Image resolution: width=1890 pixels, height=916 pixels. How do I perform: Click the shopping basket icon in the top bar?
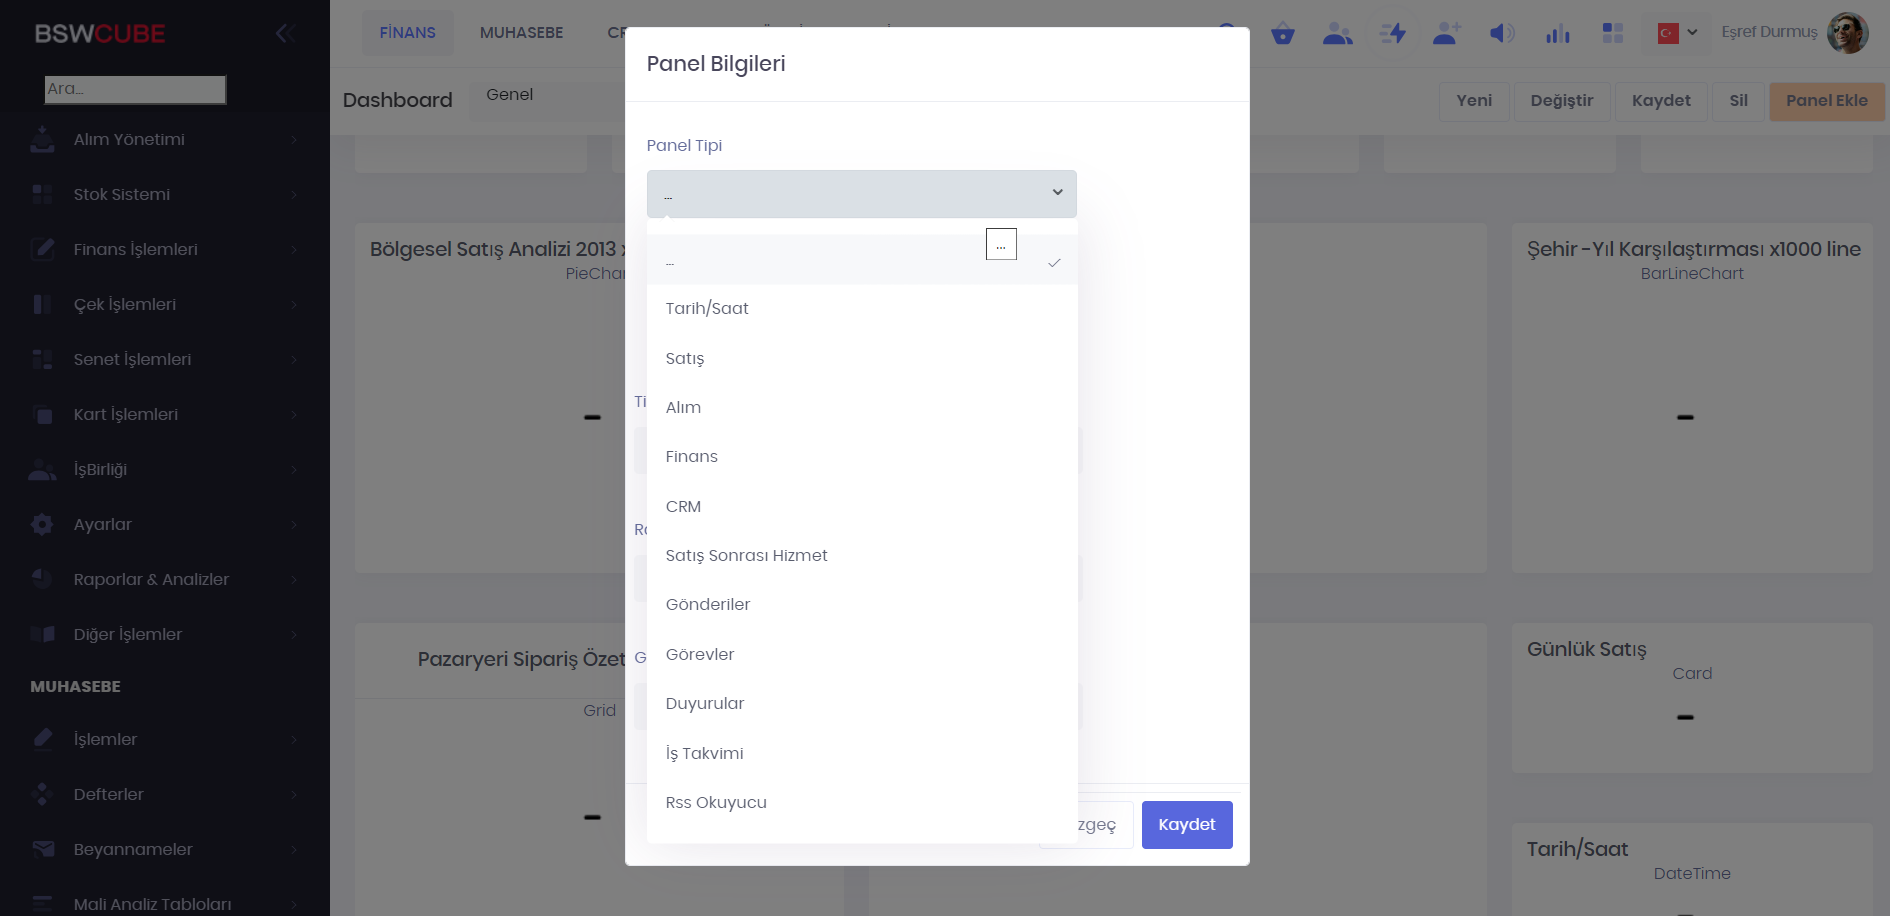pos(1282,34)
